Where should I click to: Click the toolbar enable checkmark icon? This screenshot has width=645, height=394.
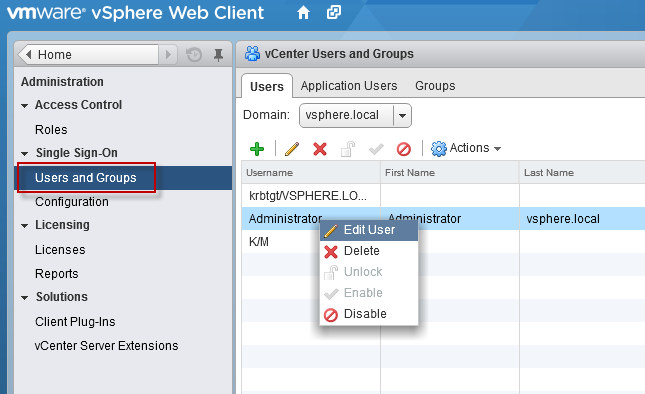[x=376, y=149]
